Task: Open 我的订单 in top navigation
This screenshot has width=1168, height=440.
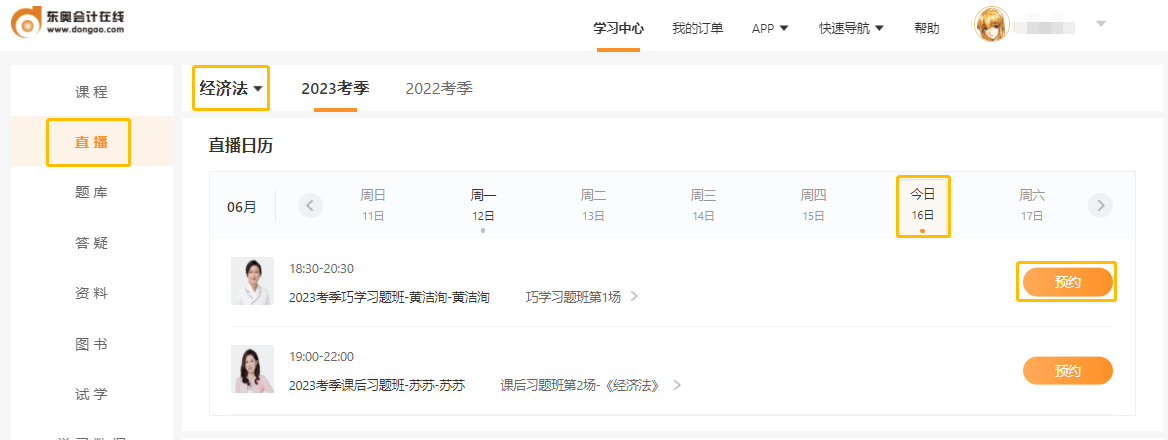Action: pyautogui.click(x=698, y=28)
